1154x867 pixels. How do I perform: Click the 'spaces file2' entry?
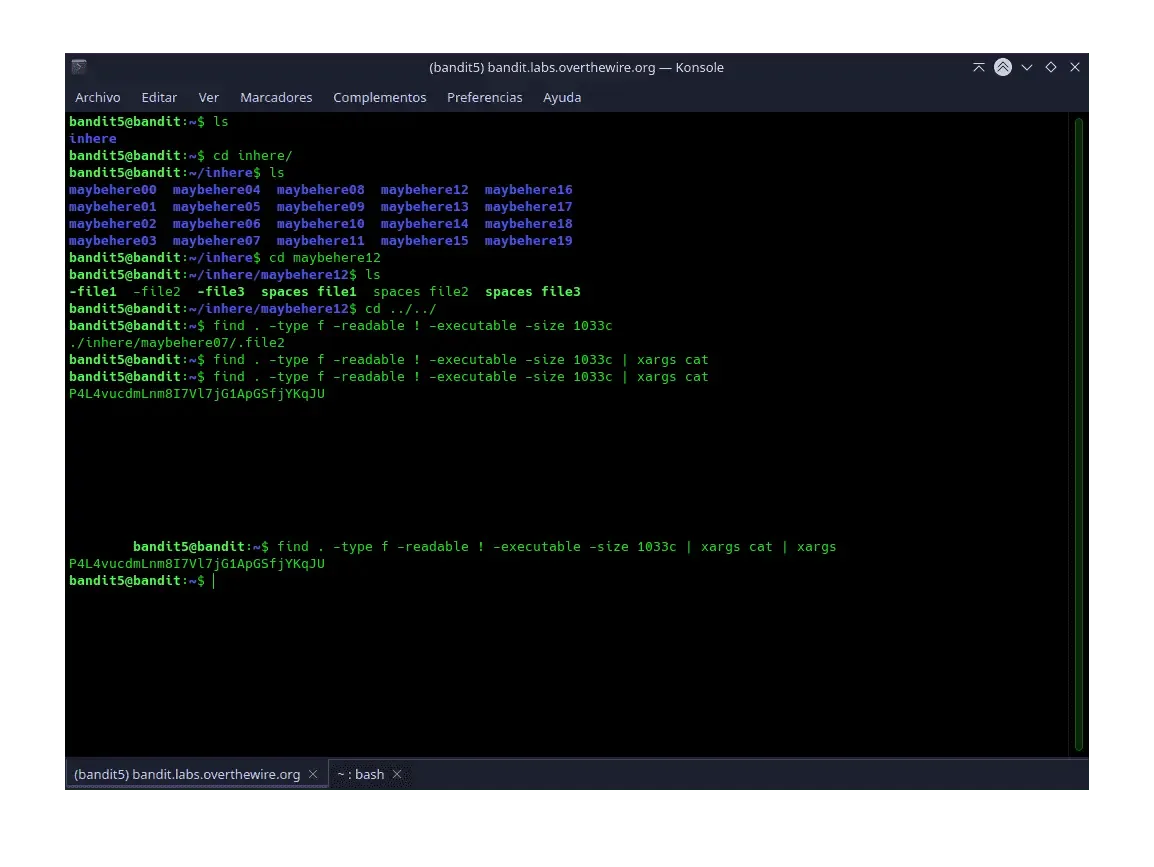click(x=421, y=291)
